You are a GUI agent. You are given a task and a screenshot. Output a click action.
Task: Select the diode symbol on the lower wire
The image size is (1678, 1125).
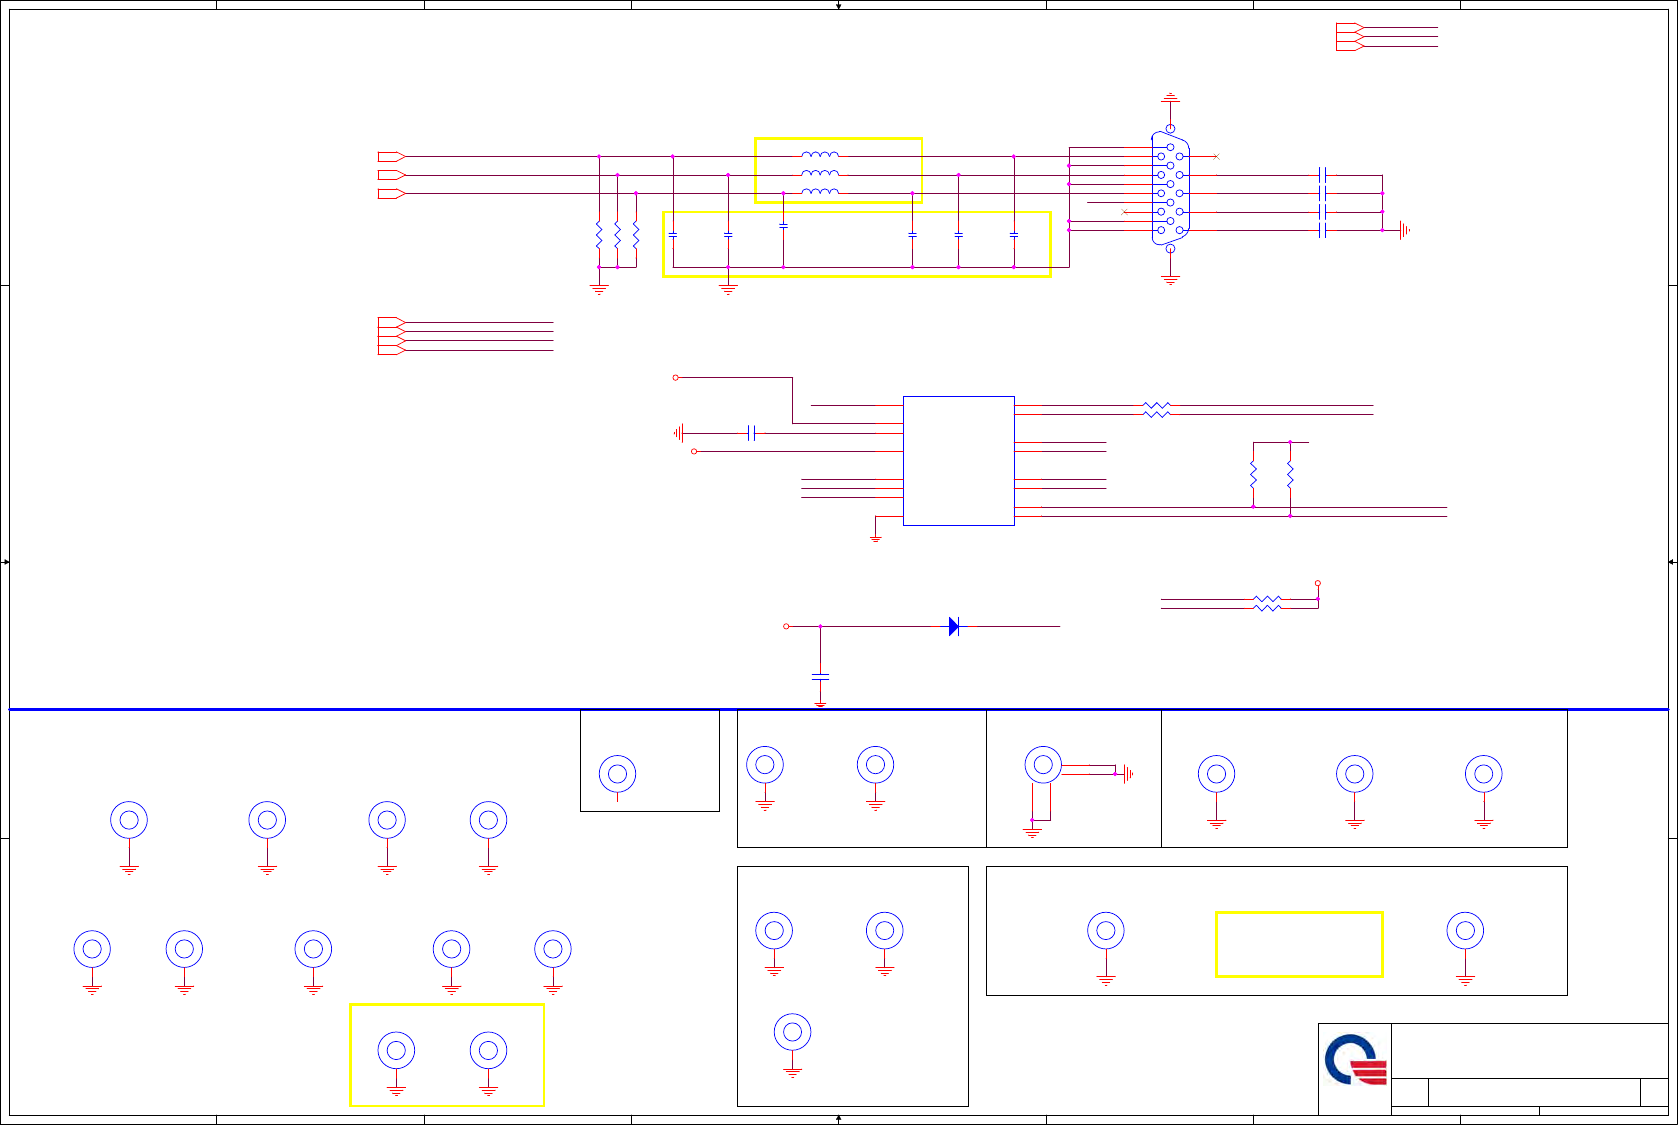(954, 627)
